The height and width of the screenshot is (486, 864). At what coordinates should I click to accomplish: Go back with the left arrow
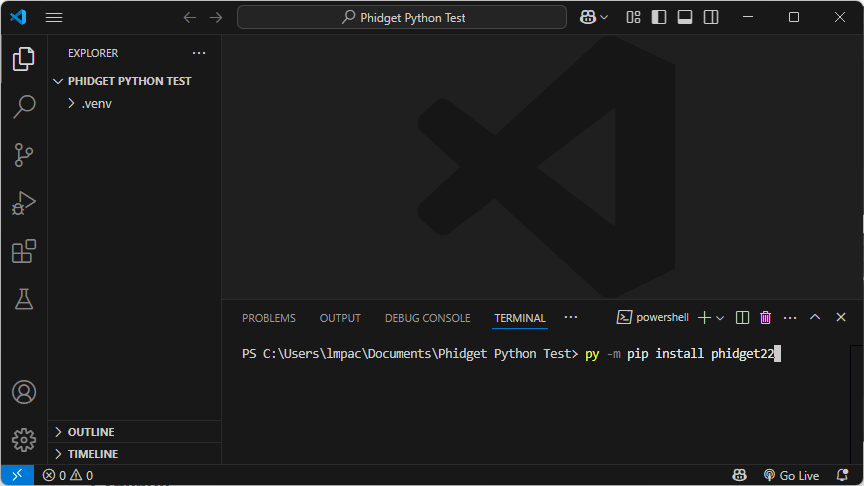click(190, 18)
